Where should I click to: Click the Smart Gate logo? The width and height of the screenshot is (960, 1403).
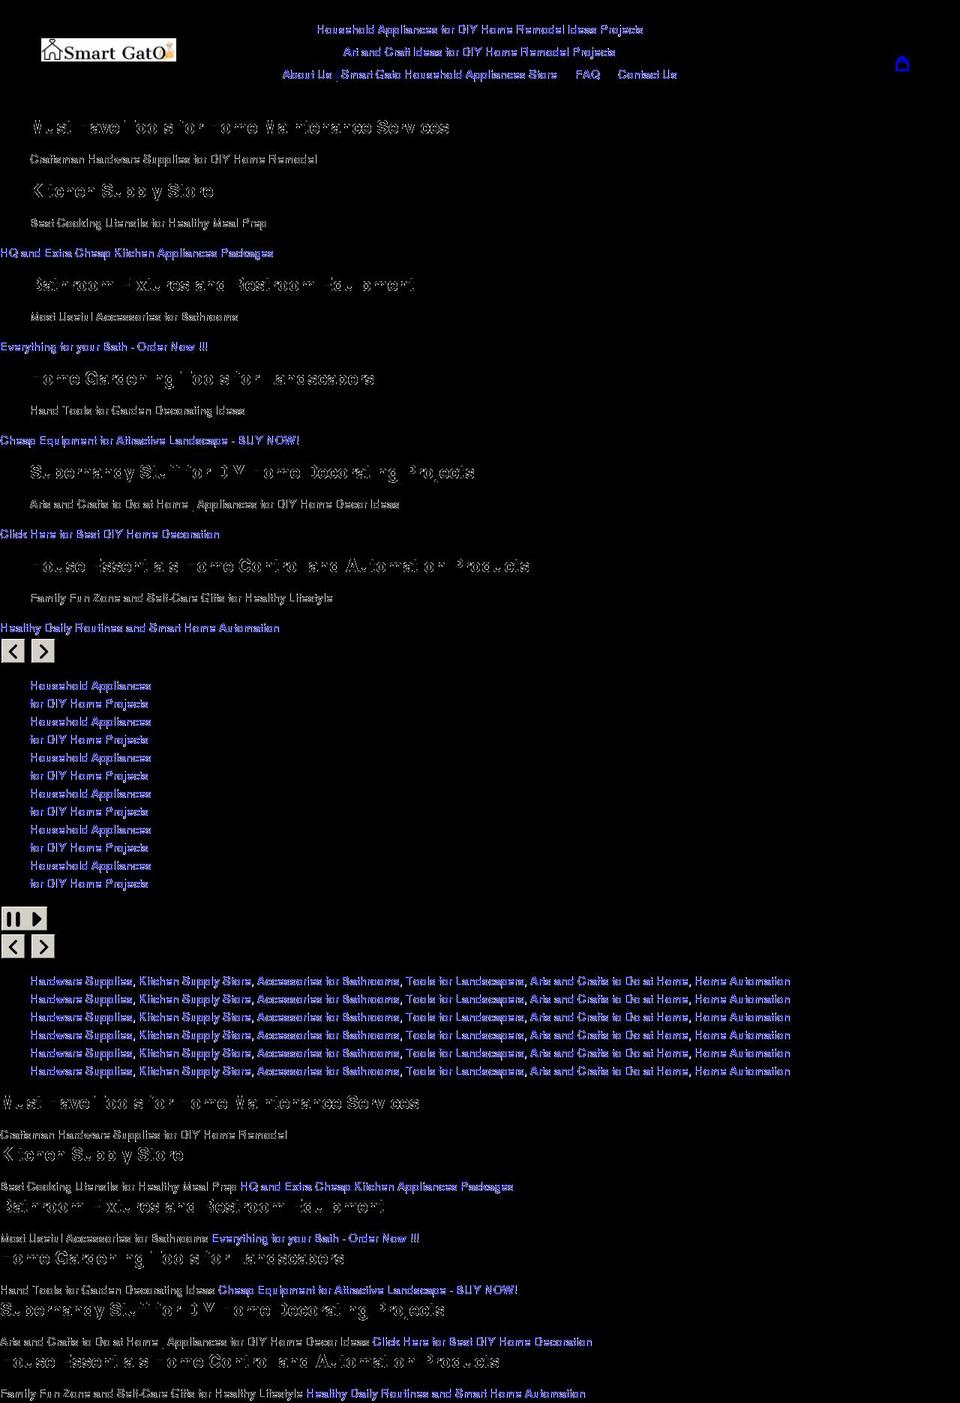point(108,50)
